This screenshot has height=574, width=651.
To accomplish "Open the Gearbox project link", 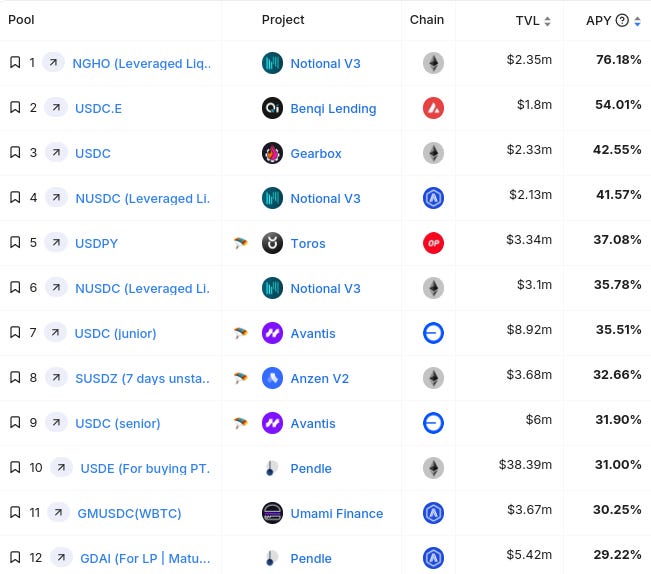I will (x=316, y=154).
